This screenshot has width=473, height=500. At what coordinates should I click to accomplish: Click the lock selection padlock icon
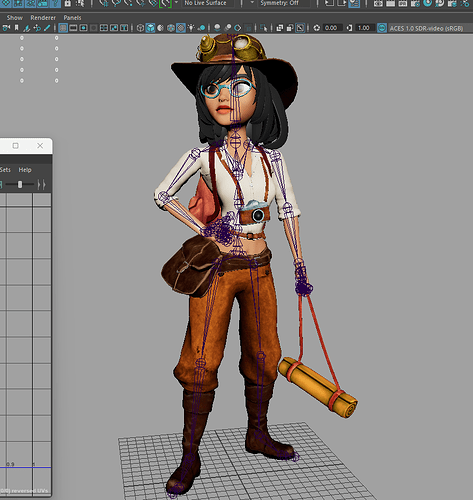(x=68, y=3)
